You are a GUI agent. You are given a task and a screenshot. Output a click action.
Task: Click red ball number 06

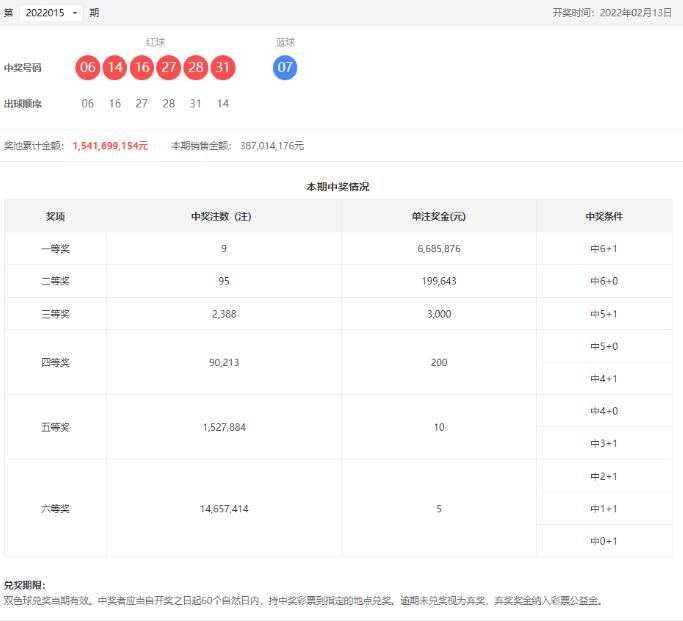(x=88, y=68)
